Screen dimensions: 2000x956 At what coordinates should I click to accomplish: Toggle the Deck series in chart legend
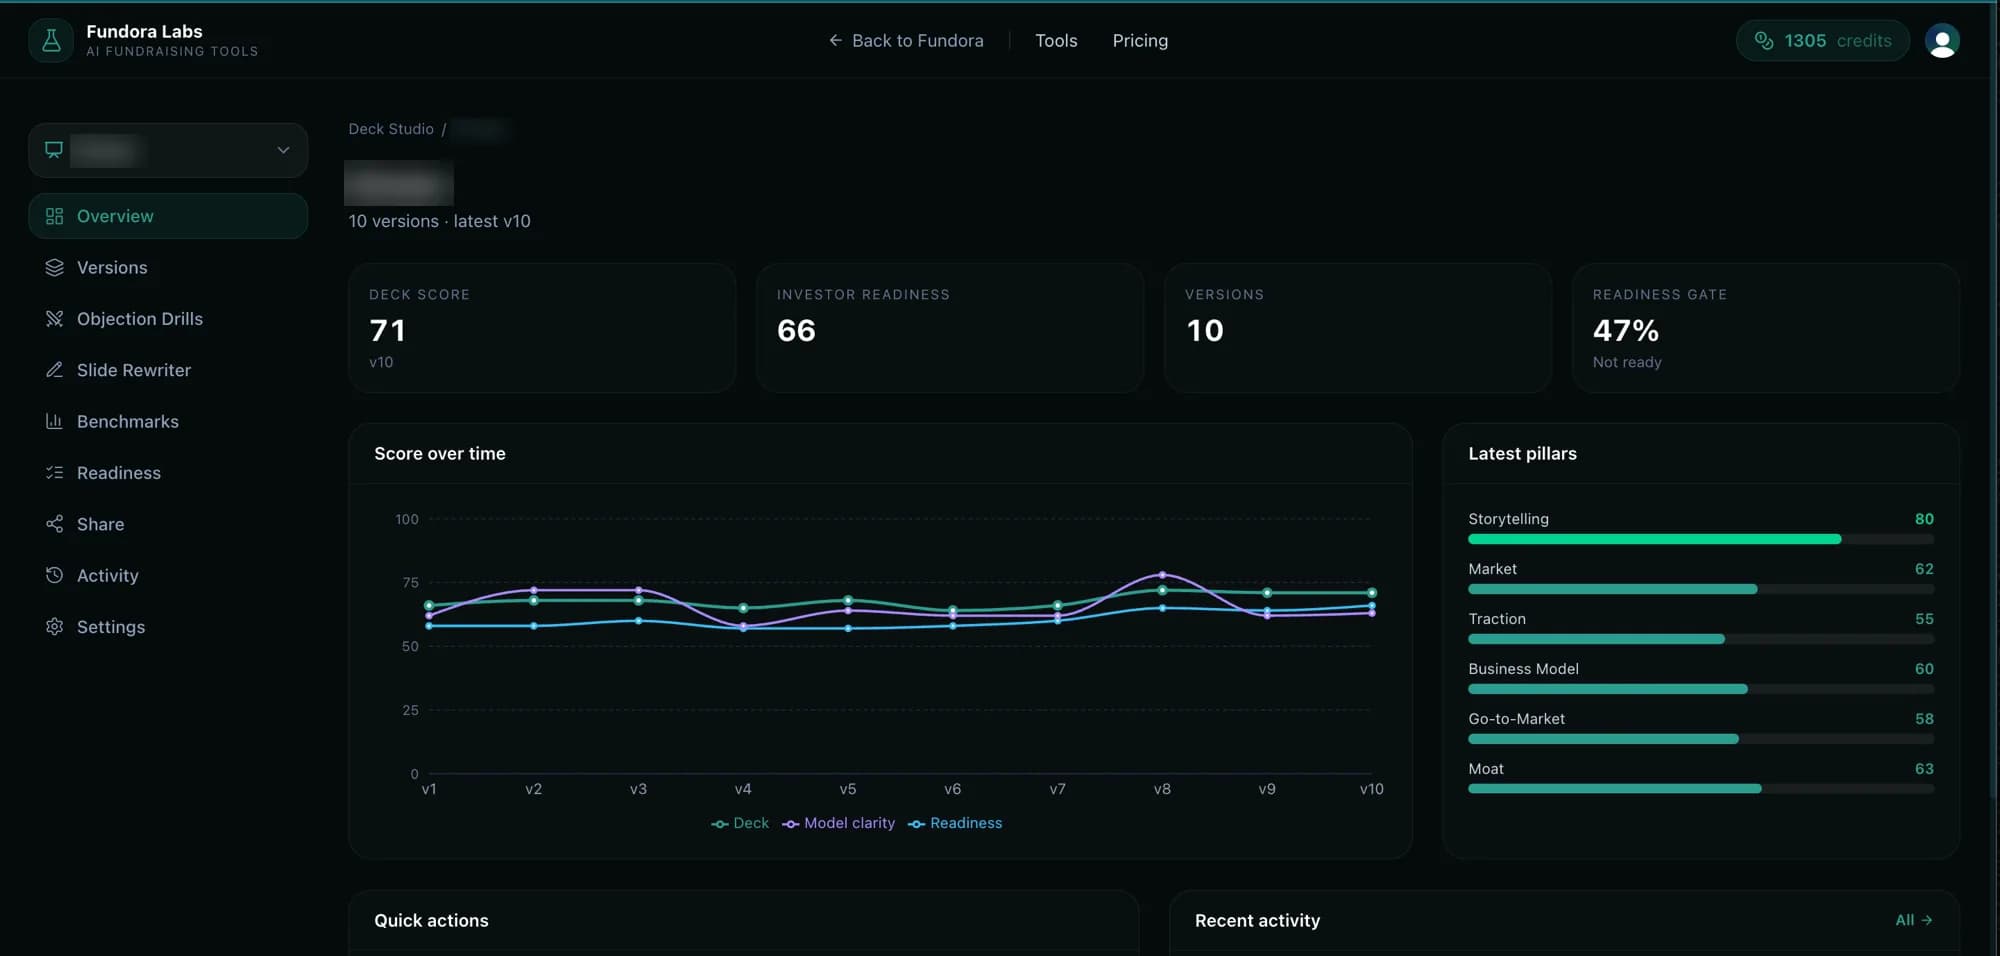coord(740,823)
